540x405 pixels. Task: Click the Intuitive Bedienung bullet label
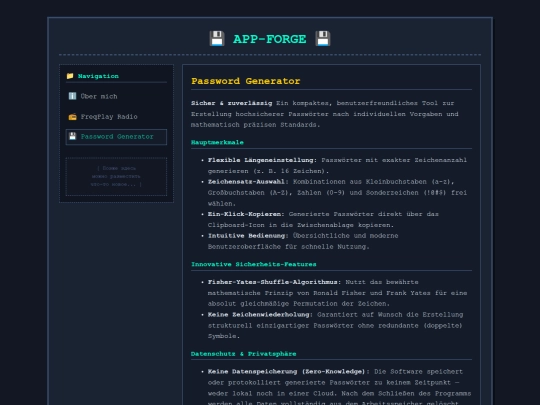coord(248,236)
